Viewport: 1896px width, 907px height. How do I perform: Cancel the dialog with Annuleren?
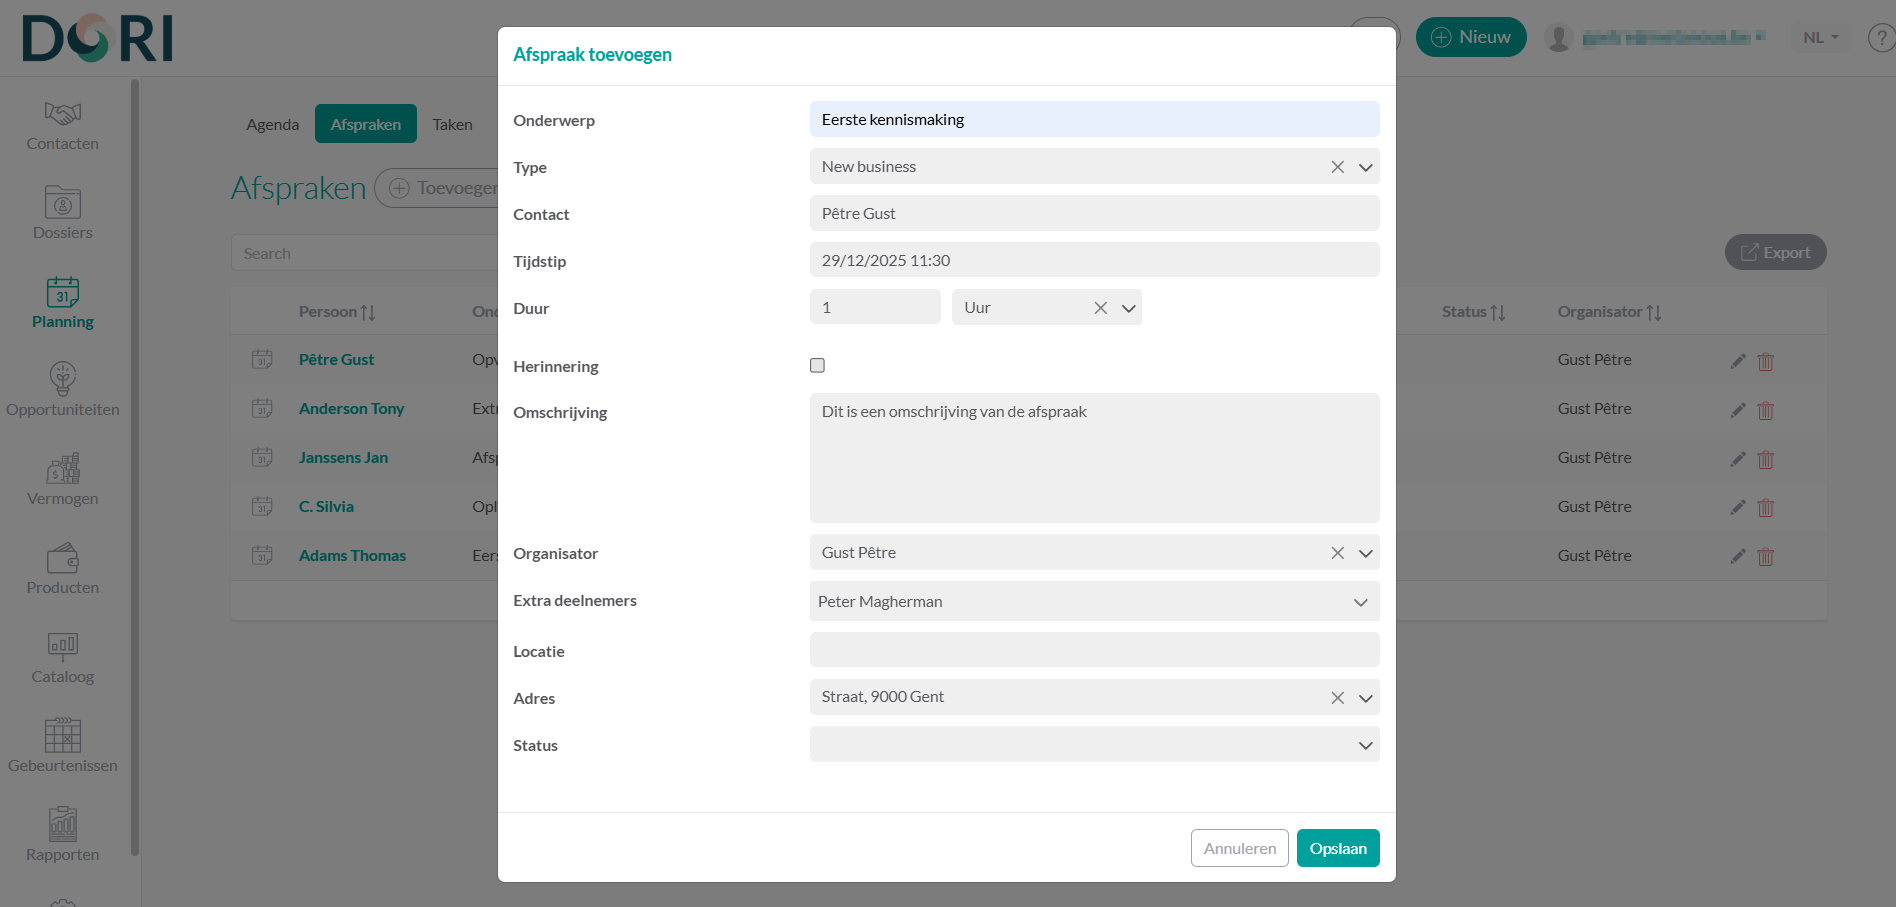pyautogui.click(x=1239, y=848)
